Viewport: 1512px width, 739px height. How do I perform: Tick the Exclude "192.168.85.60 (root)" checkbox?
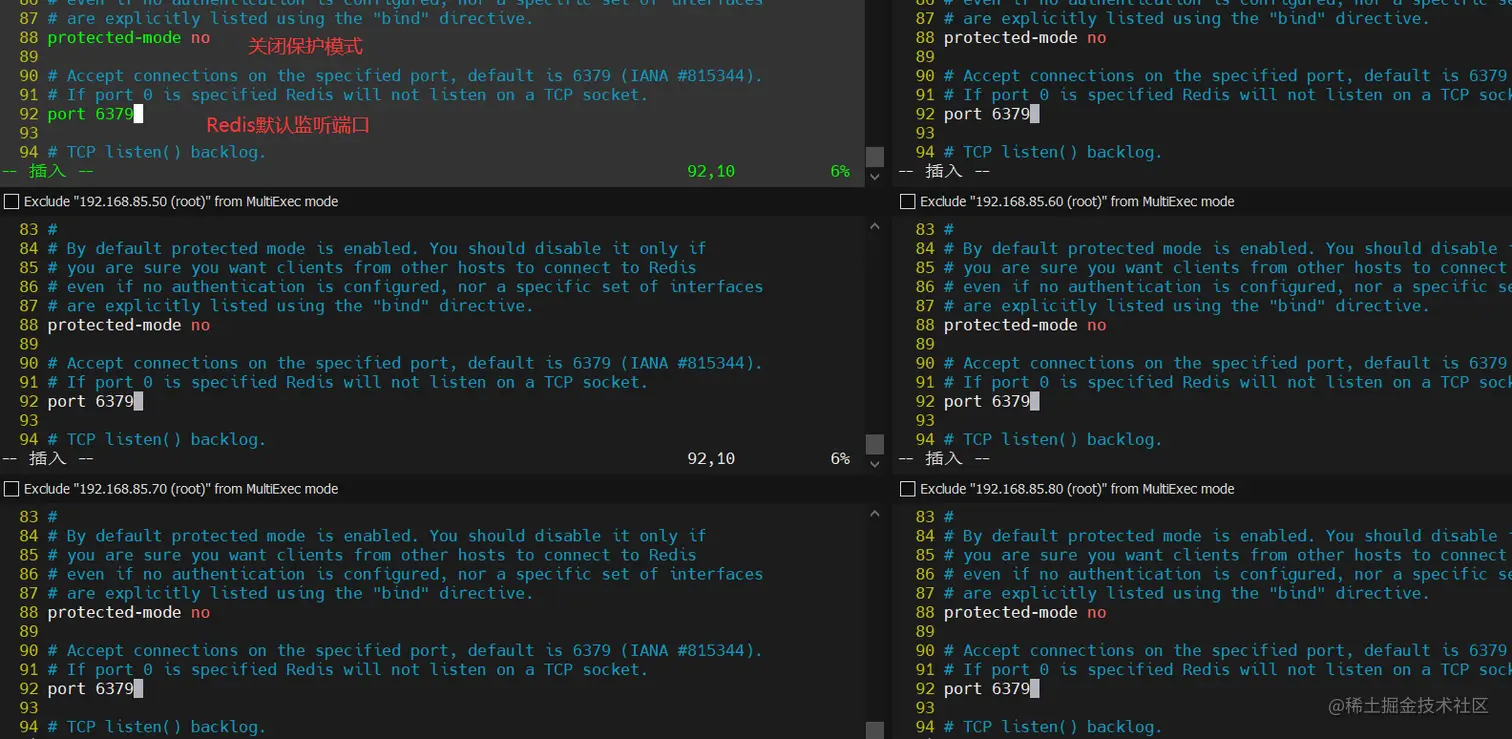click(908, 202)
